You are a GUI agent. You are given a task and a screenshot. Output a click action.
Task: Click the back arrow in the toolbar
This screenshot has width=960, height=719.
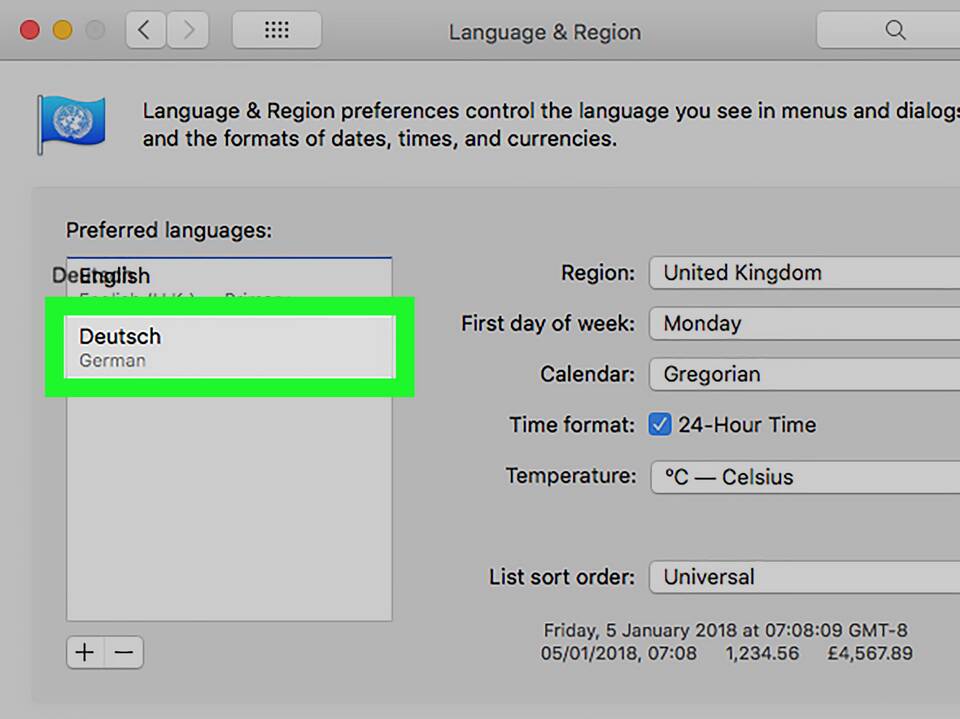tap(145, 30)
